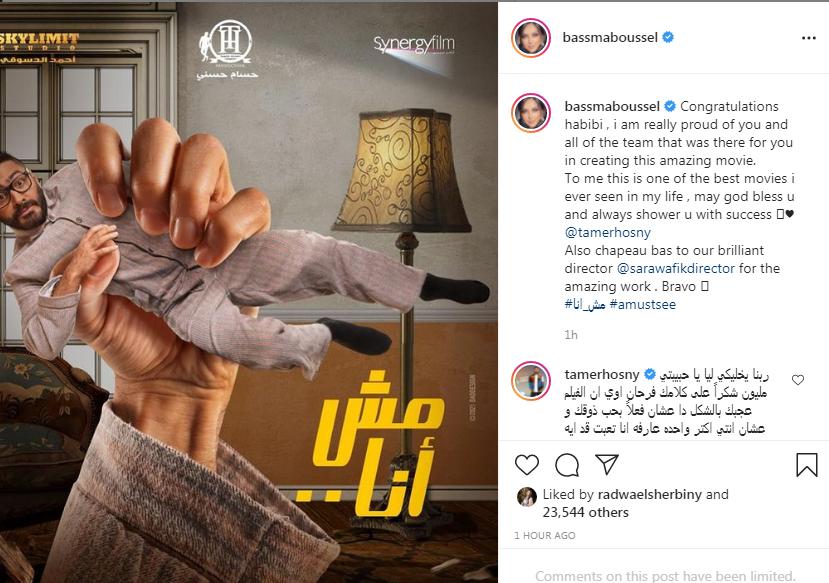Screen dimensions: 829x583
Task: Open bassmaboussel username in header
Action: coord(610,38)
